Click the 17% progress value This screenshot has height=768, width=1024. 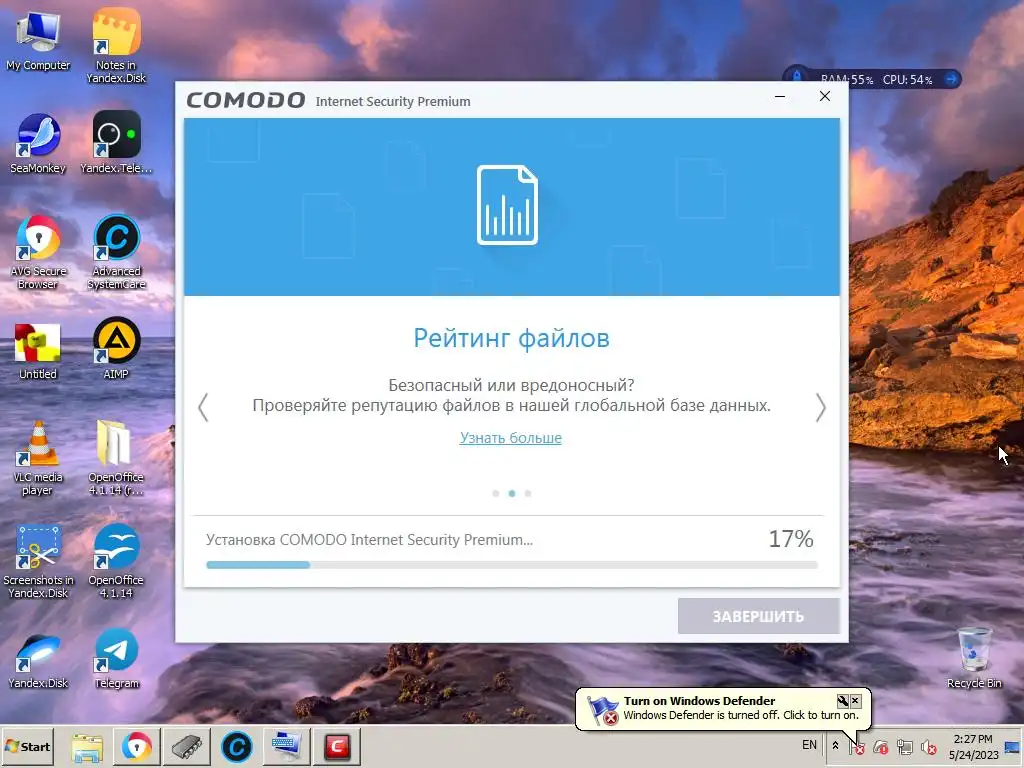coord(791,539)
